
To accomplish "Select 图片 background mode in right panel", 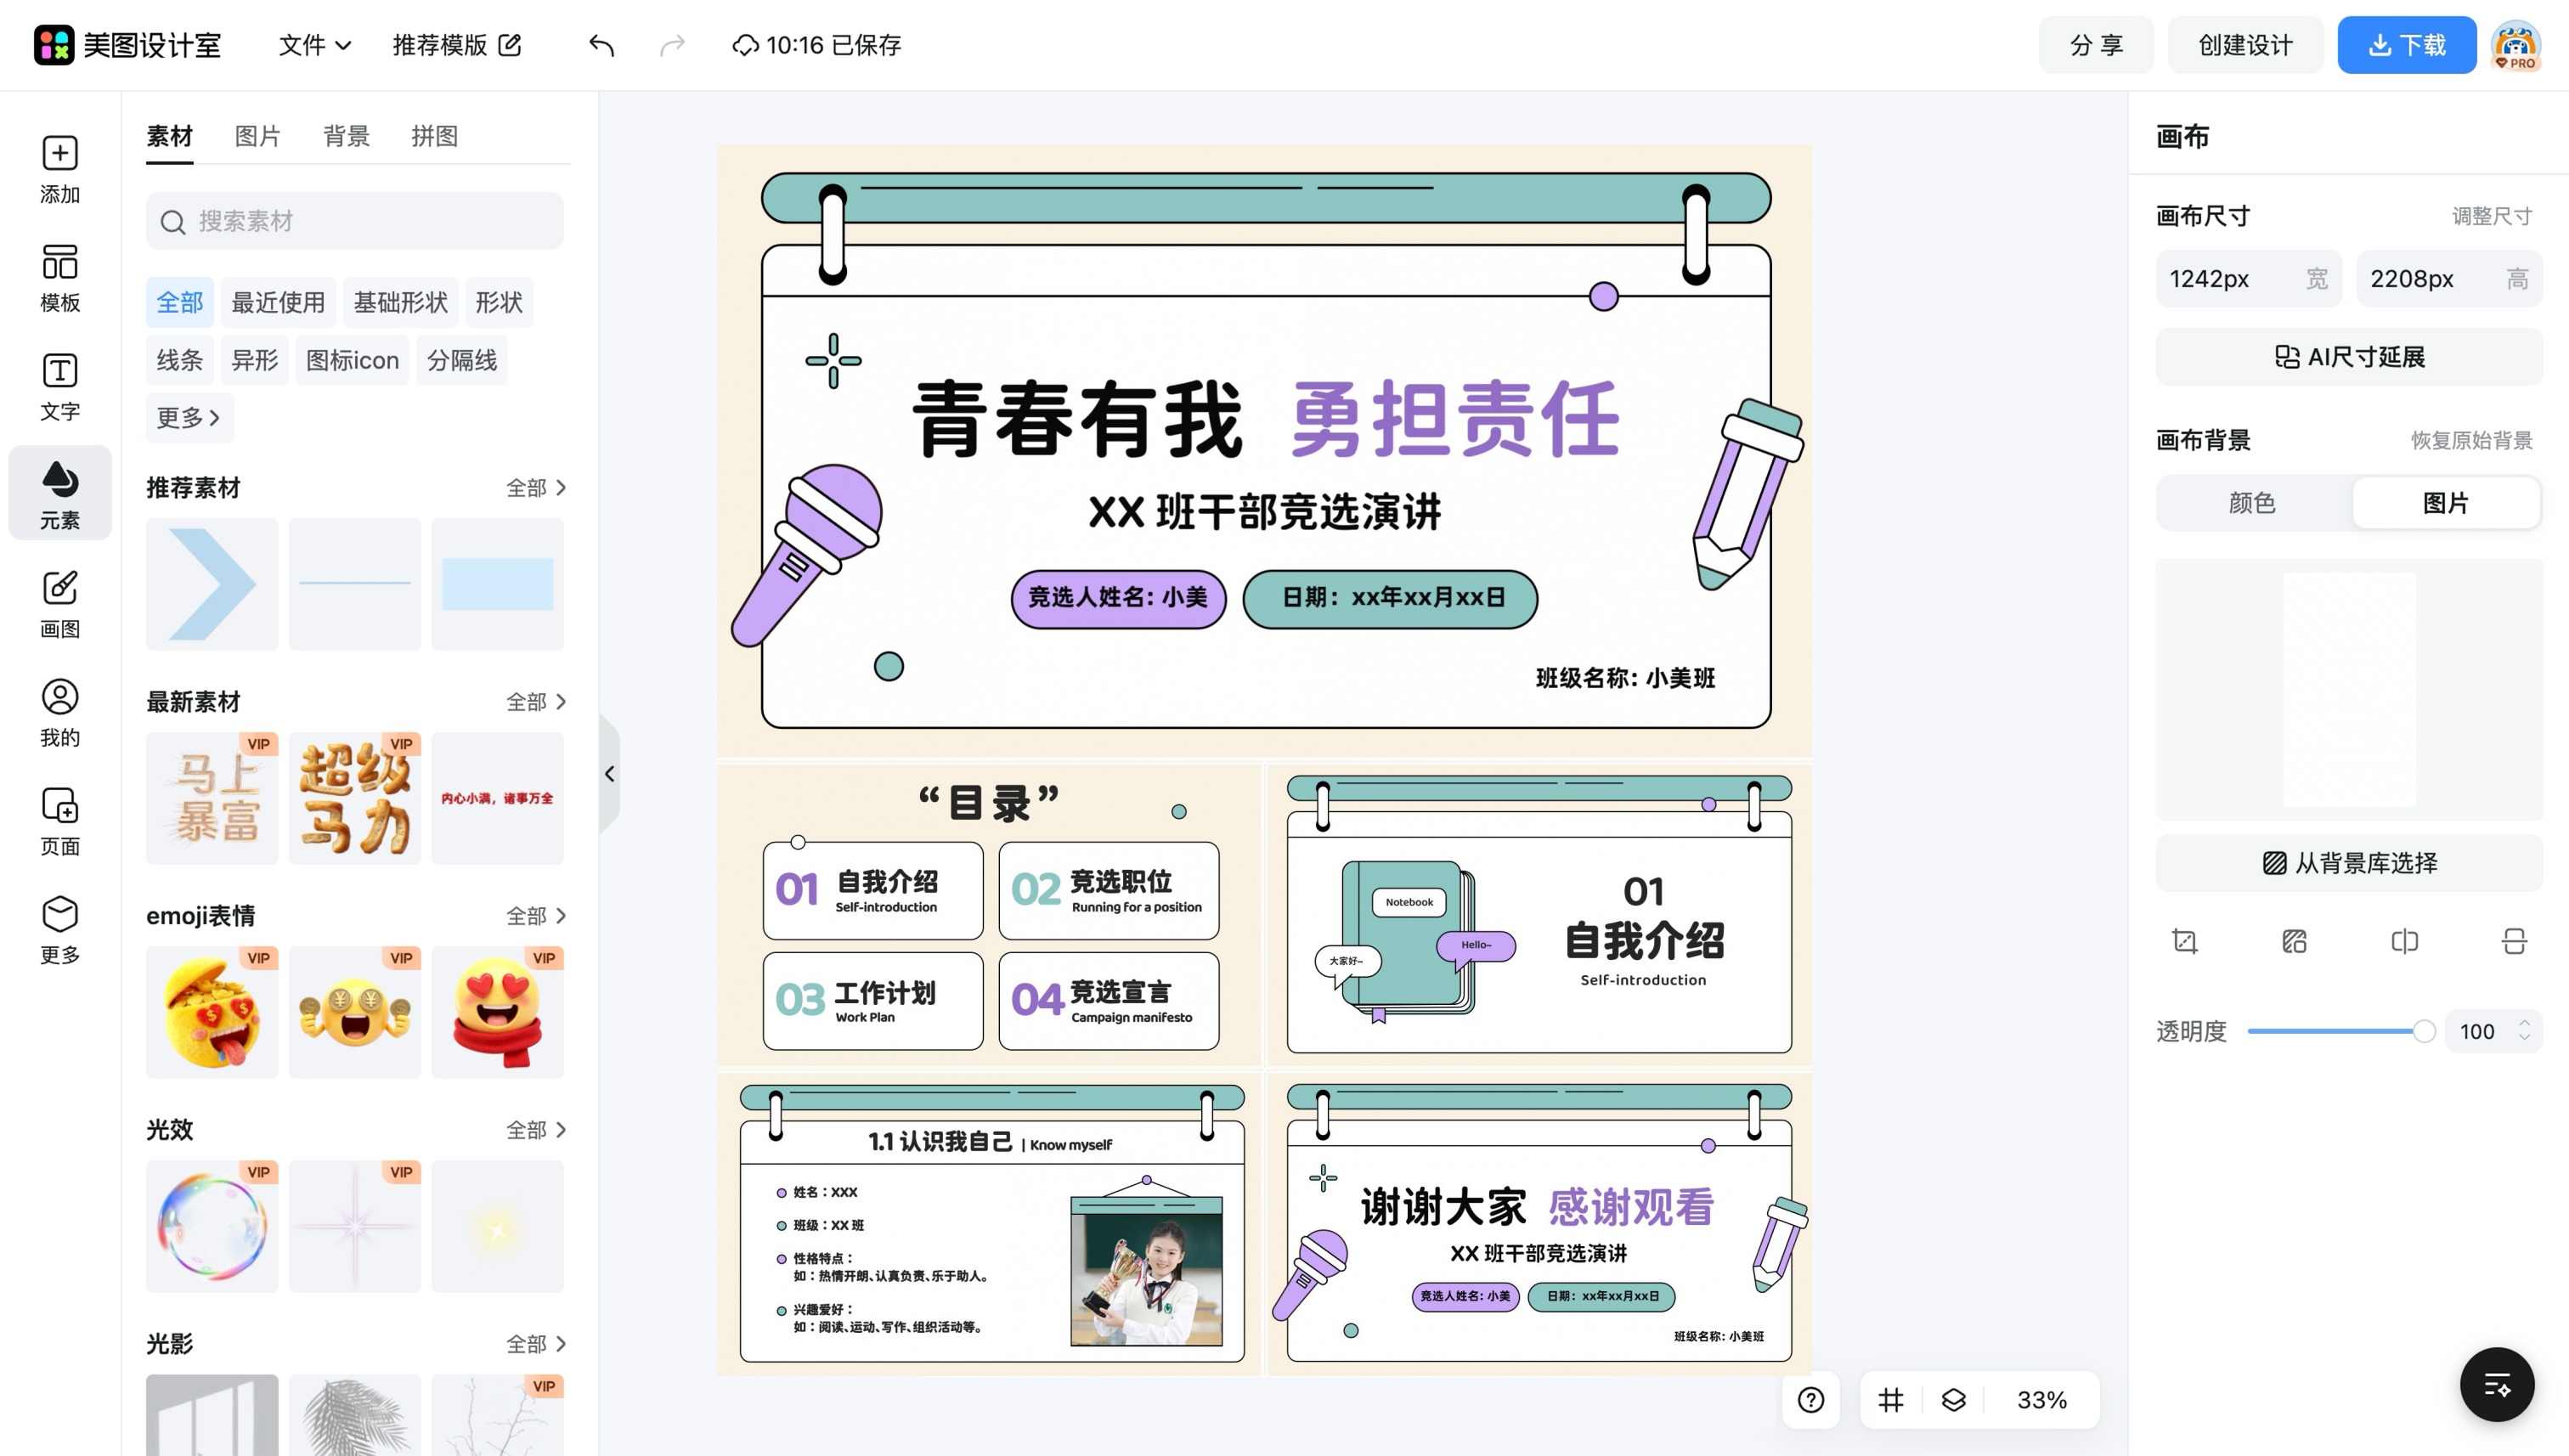I will coord(2446,503).
